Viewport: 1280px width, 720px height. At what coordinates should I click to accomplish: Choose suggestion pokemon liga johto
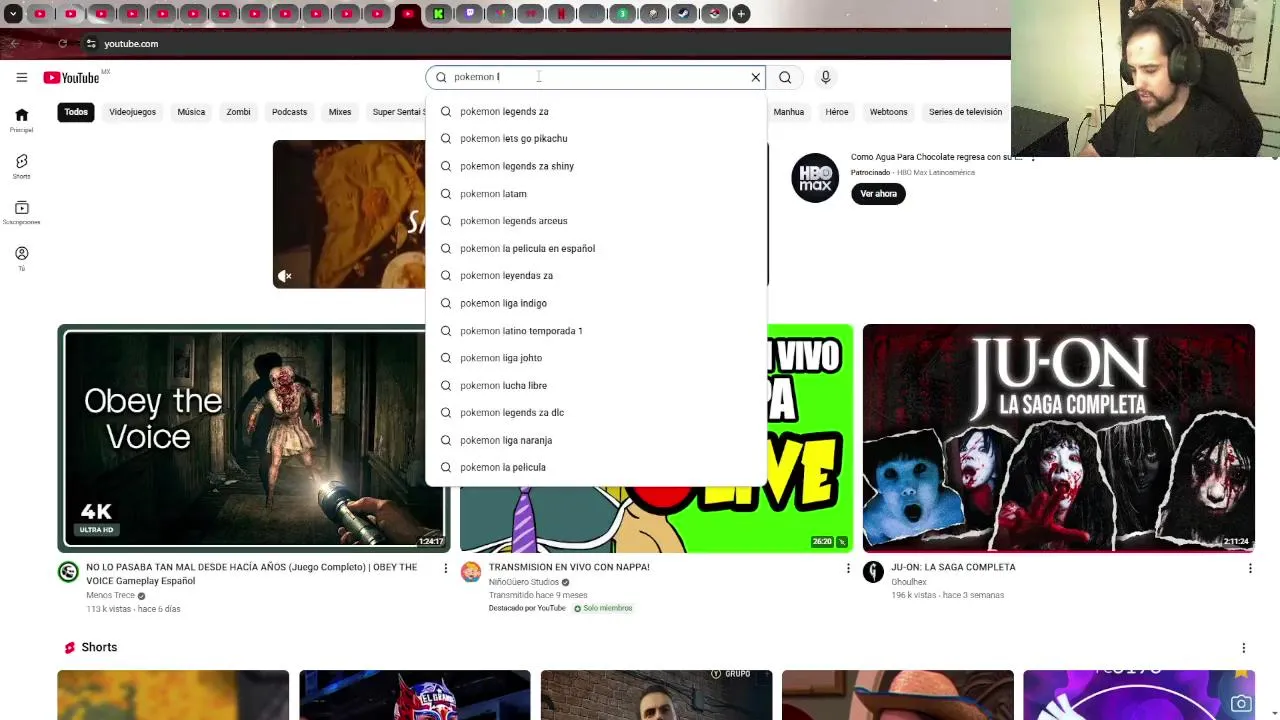[596, 358]
